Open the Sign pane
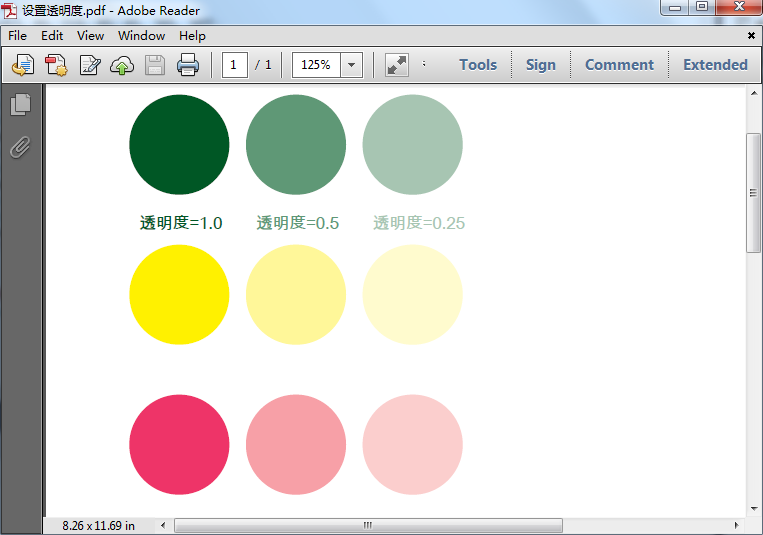Screen dimensions: 763x535 [x=541, y=65]
